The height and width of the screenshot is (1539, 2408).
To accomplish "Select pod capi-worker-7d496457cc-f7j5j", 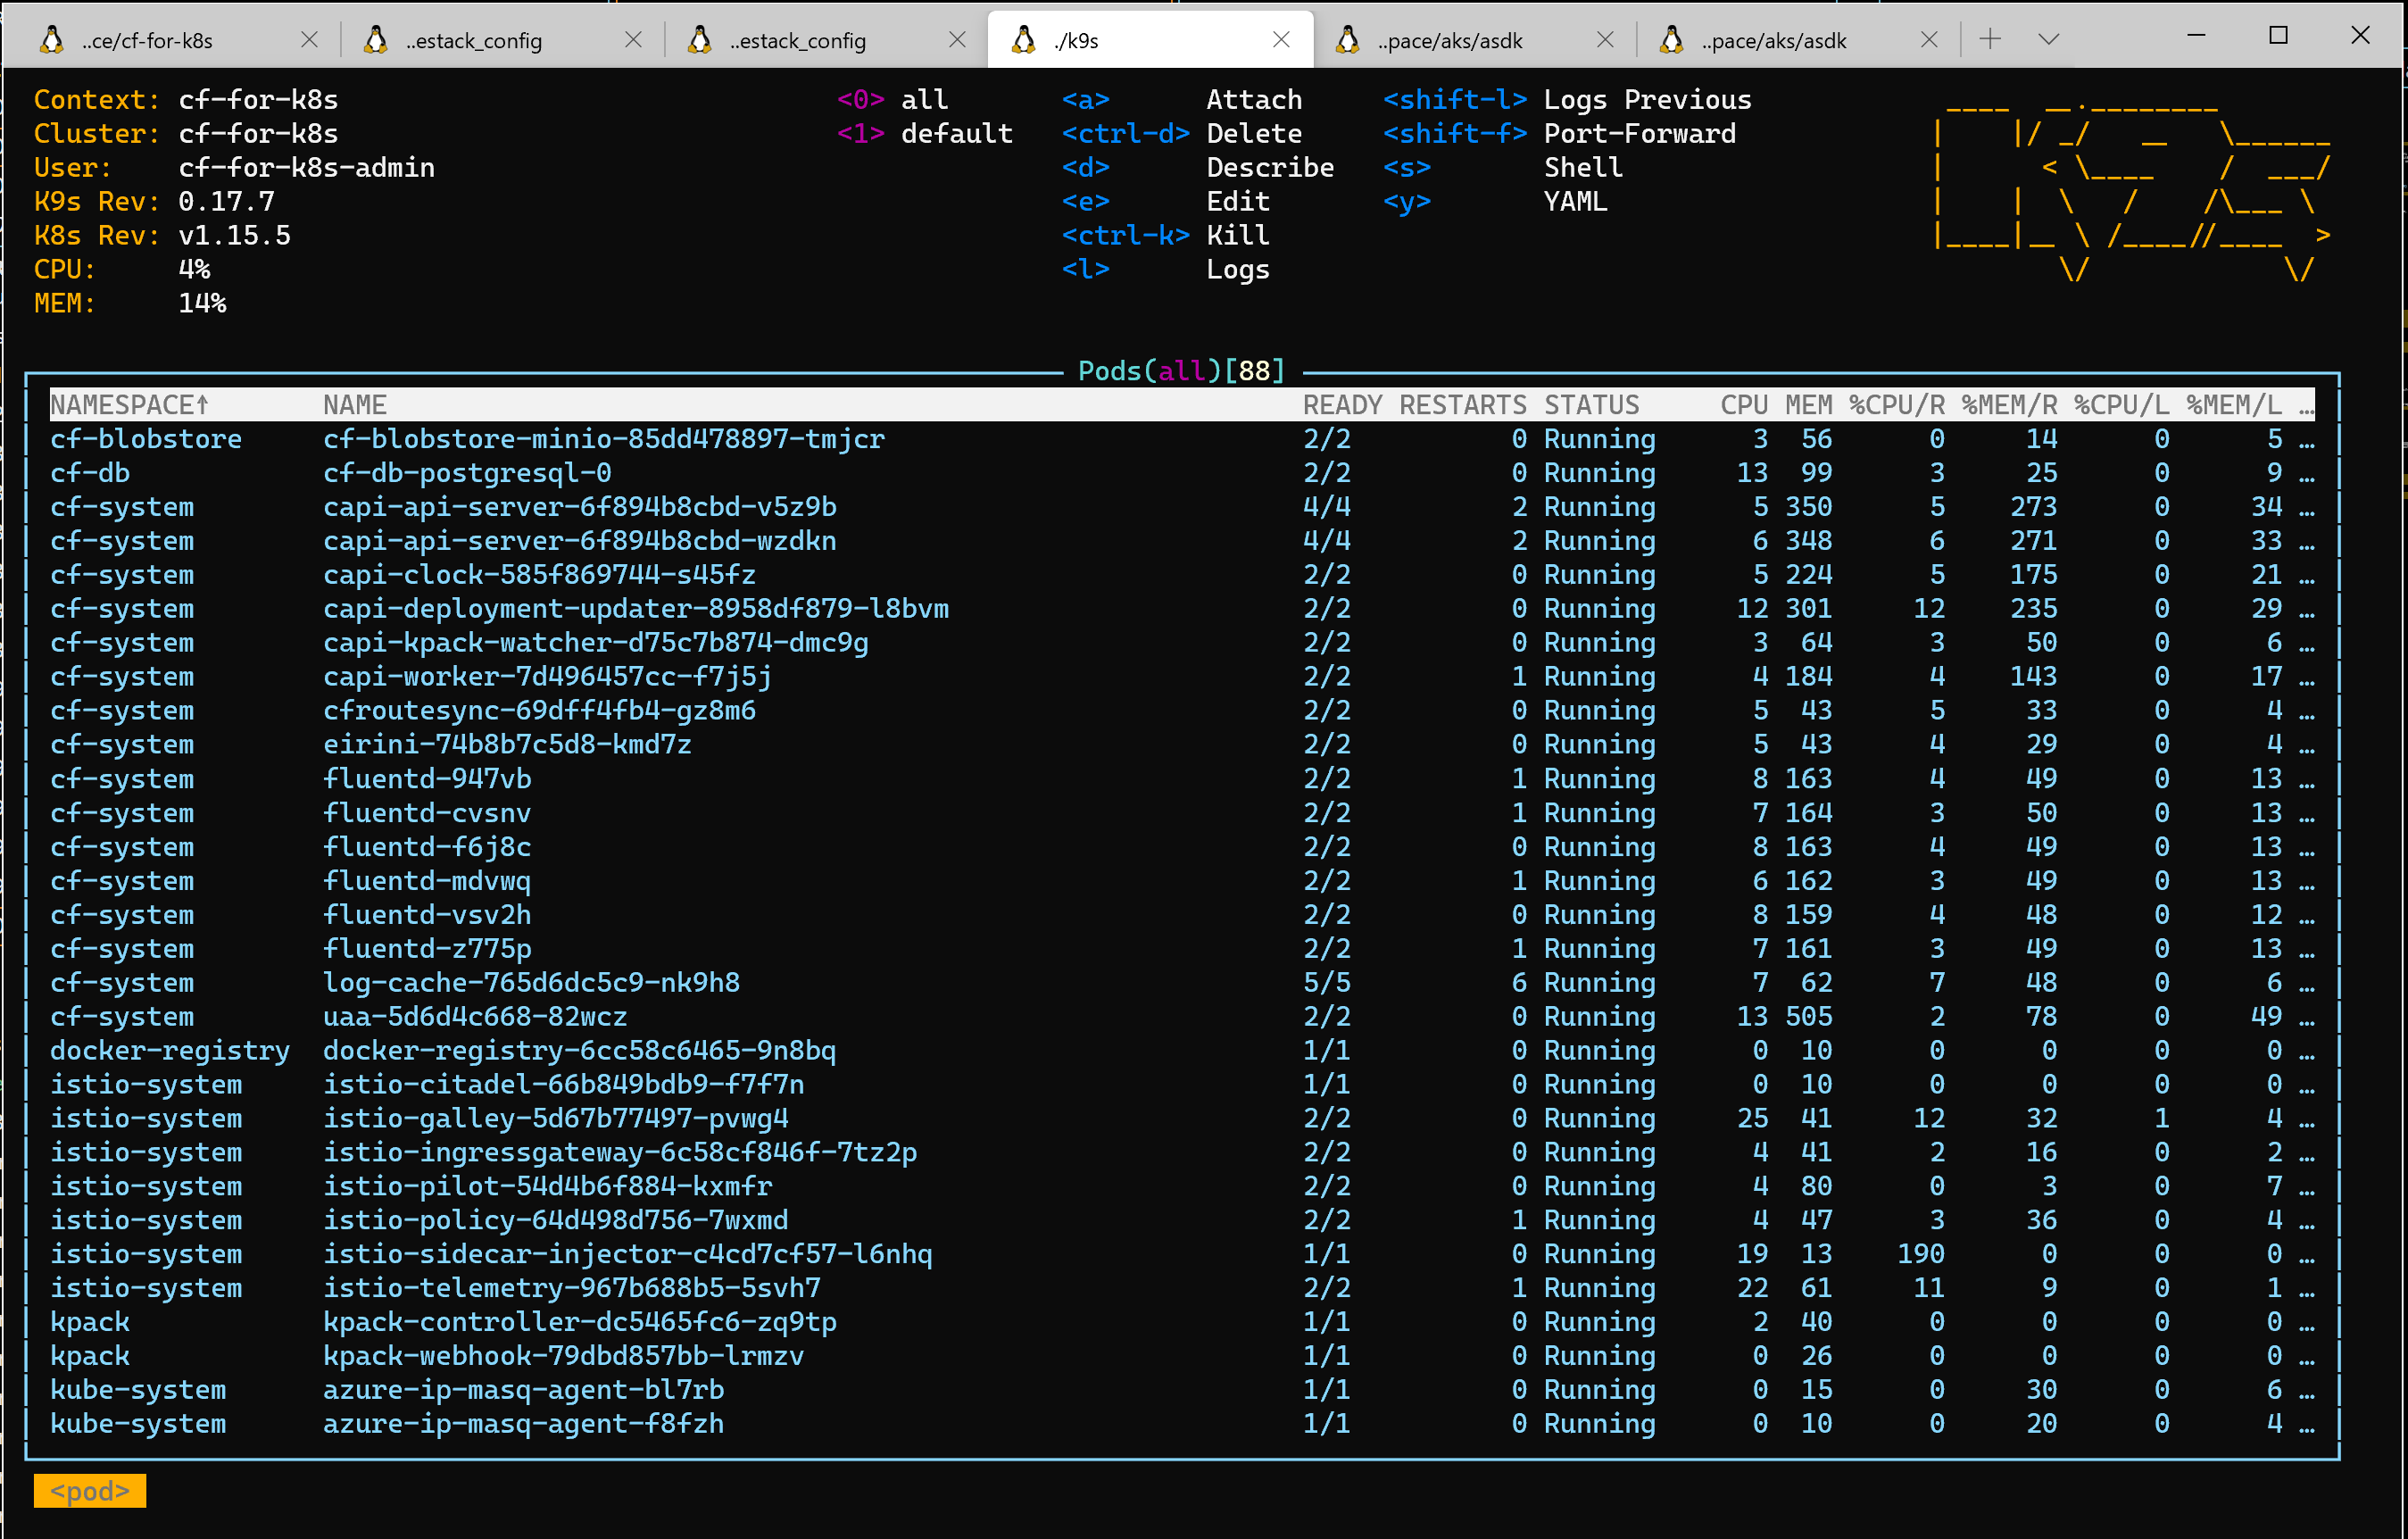I will click(1182, 677).
